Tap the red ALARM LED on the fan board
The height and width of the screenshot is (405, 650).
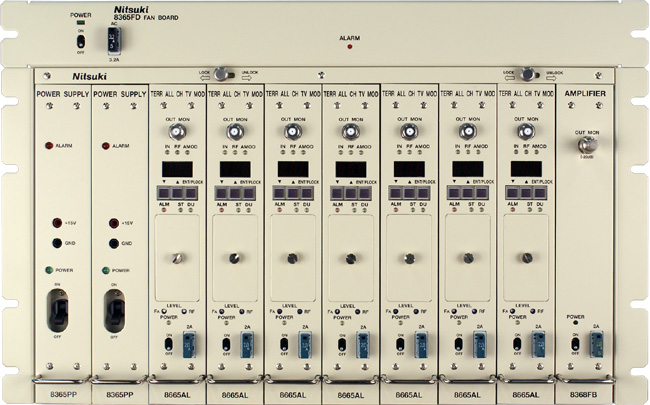point(350,47)
